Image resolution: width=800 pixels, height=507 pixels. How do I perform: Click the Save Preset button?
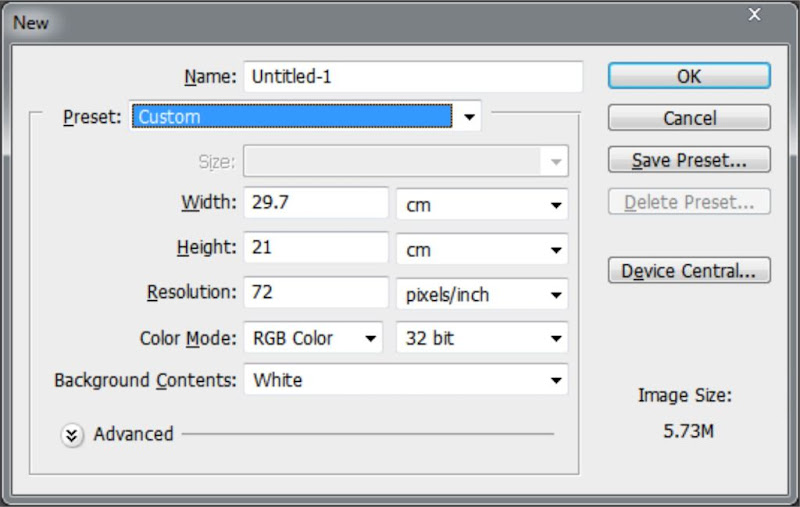689,160
